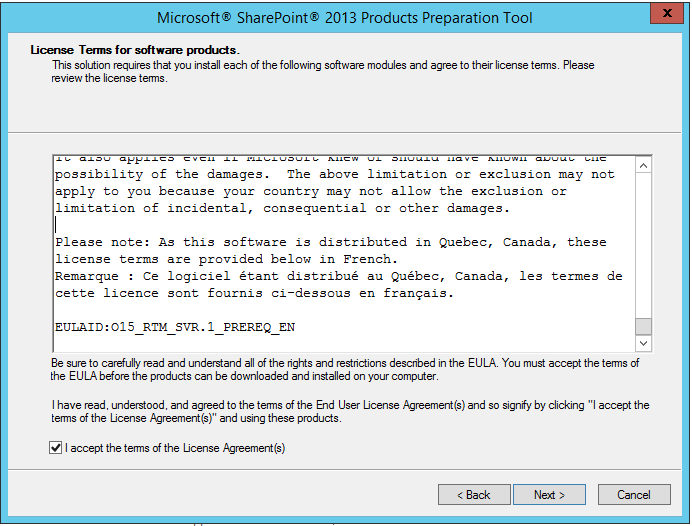The width and height of the screenshot is (692, 526).
Task: Click the 'I accept the terms' label text
Action: coord(175,449)
